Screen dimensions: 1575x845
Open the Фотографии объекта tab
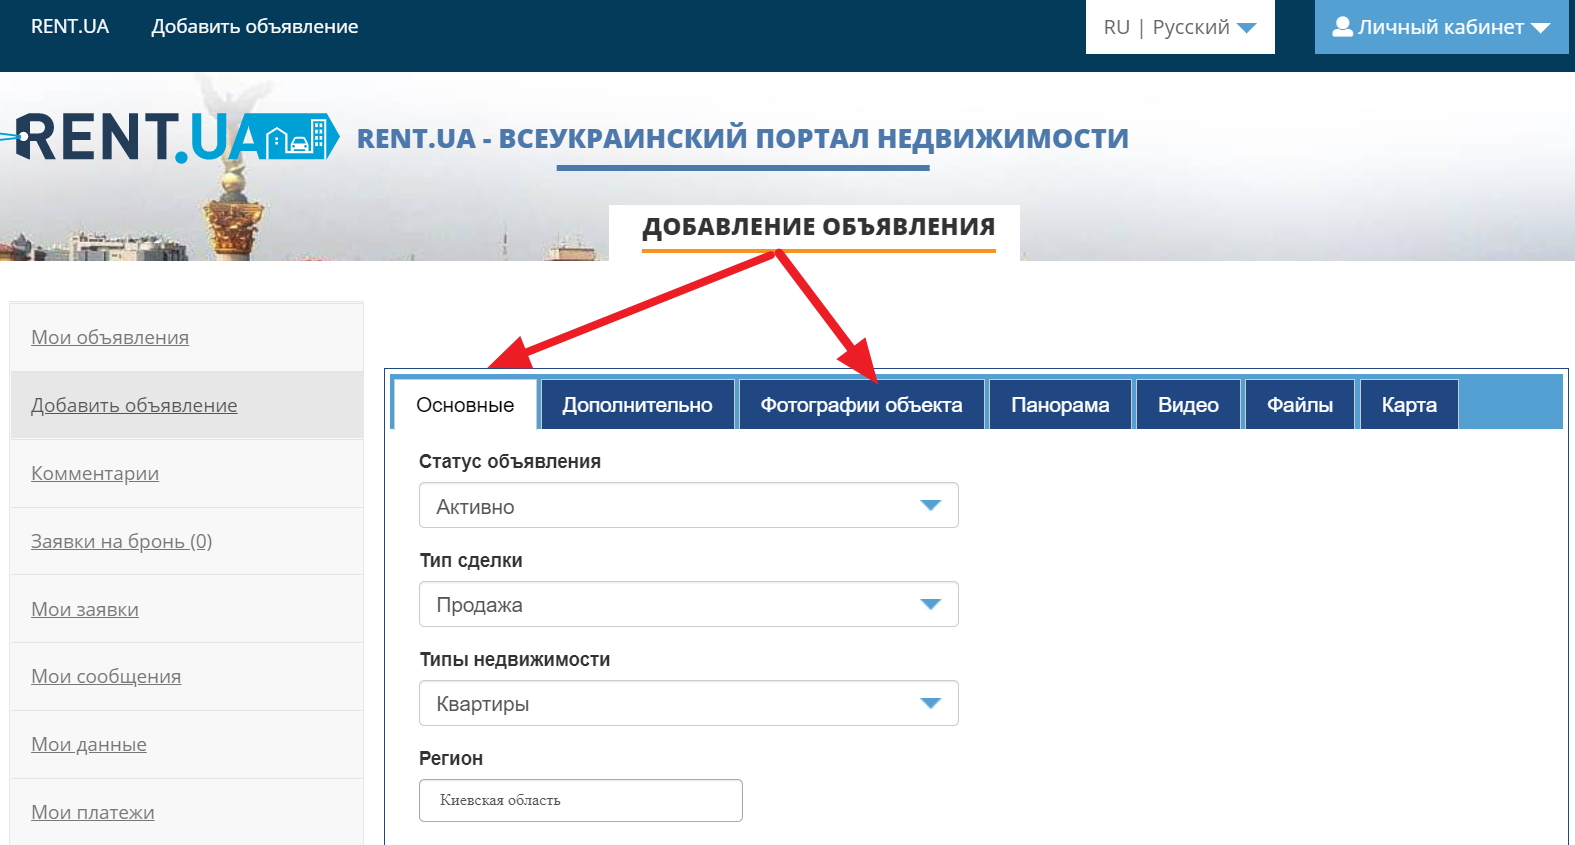pos(861,405)
